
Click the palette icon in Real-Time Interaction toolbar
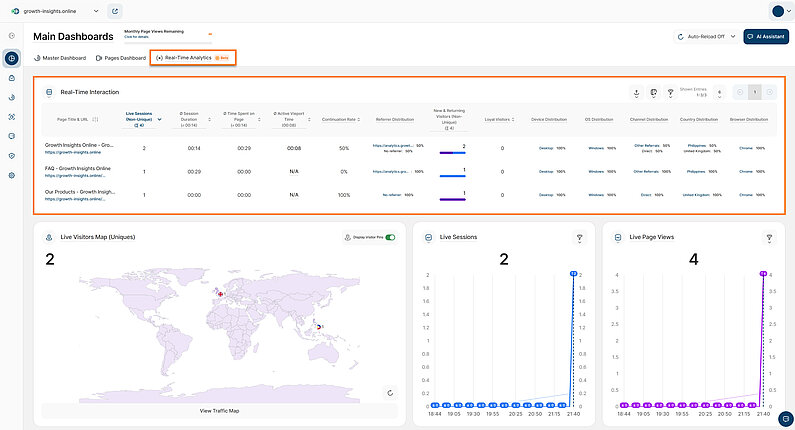654,92
